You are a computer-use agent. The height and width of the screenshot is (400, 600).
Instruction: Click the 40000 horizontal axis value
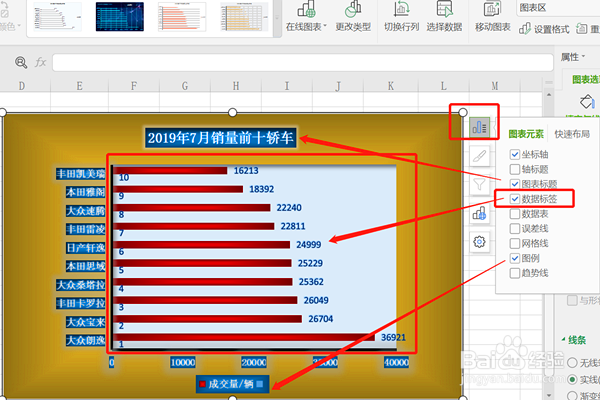point(396,362)
